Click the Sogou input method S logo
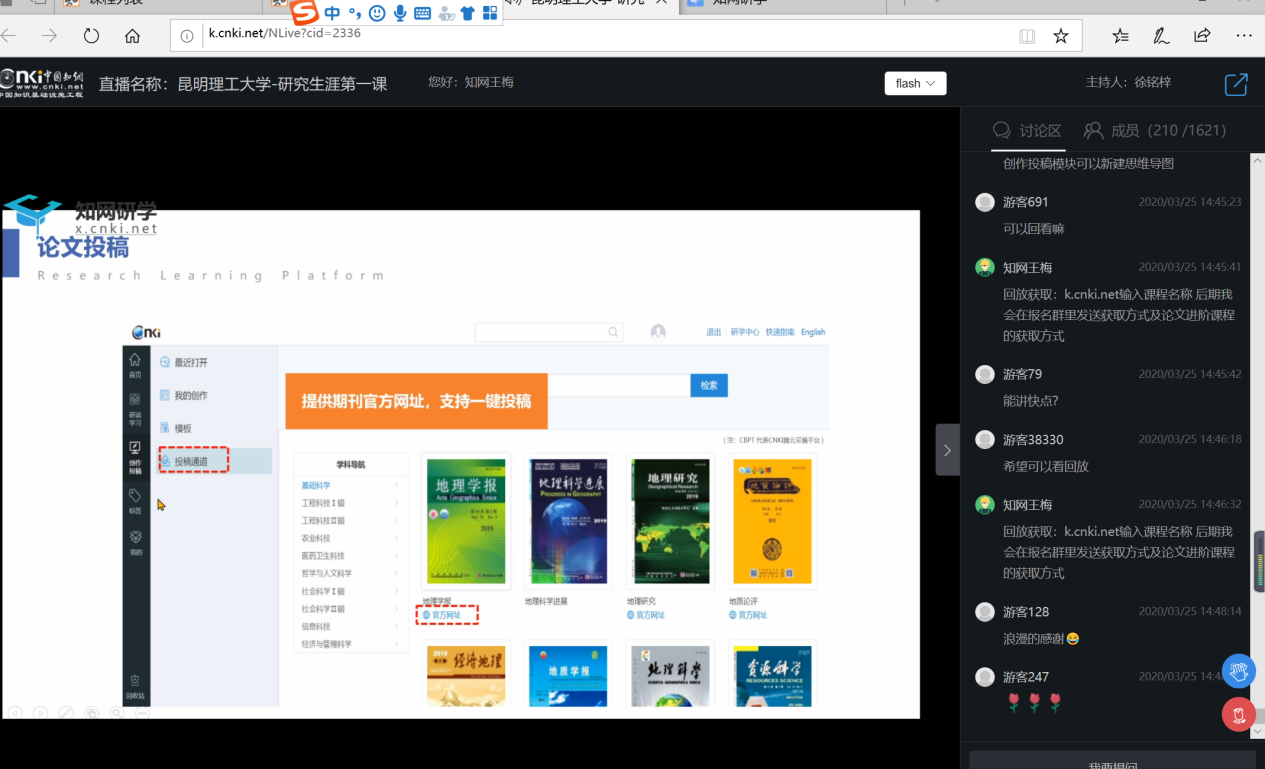Viewport: 1265px width, 769px height. tap(305, 12)
